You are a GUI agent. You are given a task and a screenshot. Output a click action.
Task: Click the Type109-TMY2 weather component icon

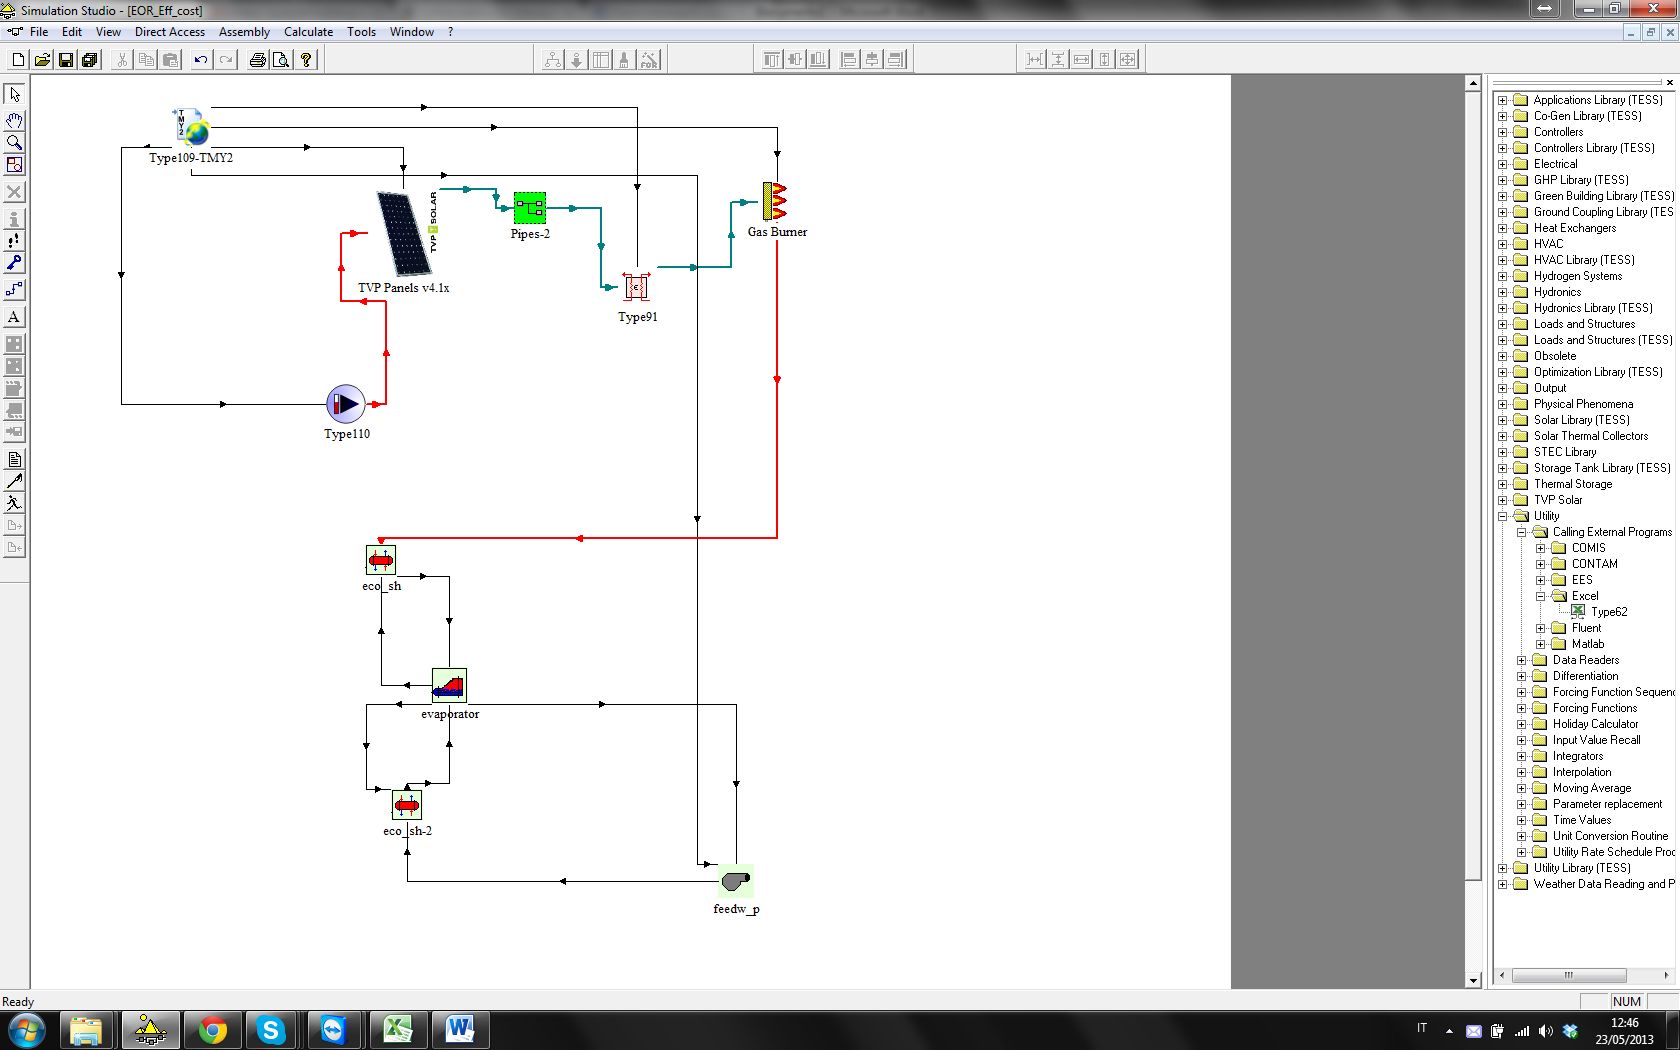pos(191,128)
